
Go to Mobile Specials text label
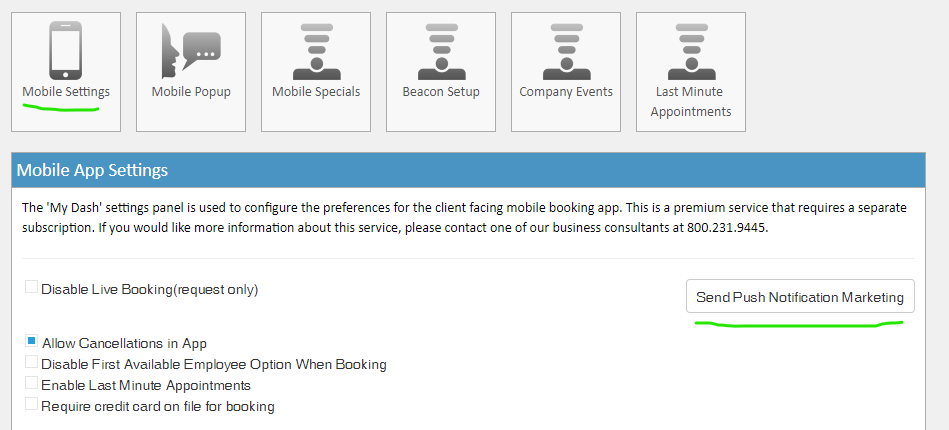316,92
